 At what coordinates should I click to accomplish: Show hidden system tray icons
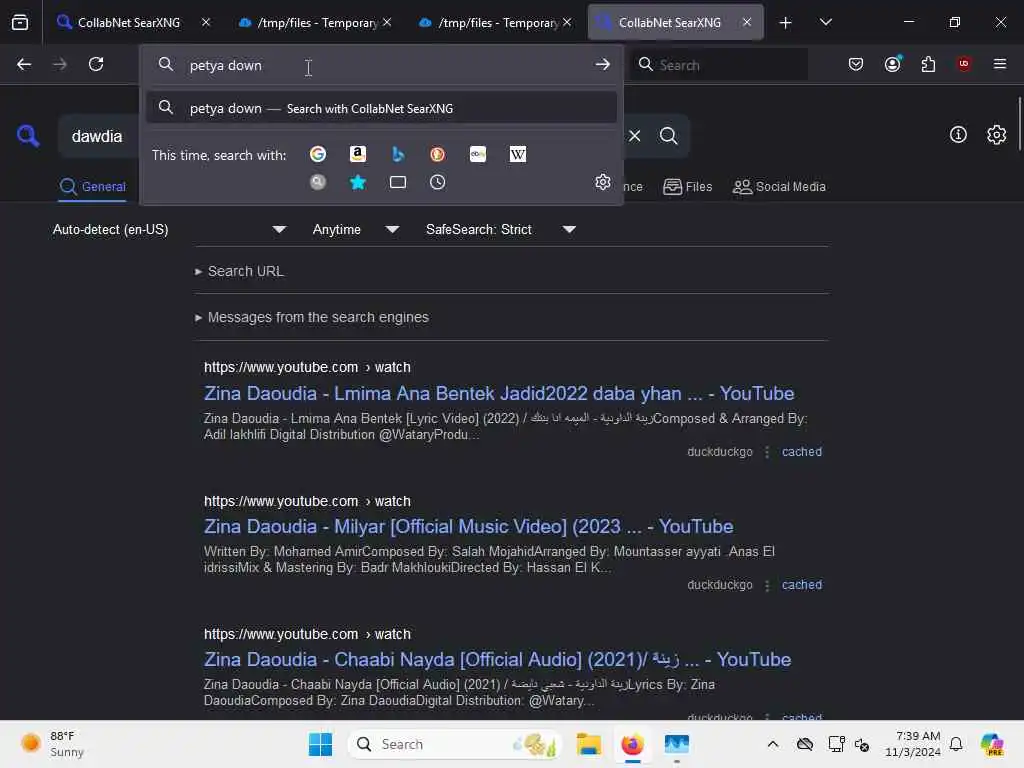coord(773,744)
